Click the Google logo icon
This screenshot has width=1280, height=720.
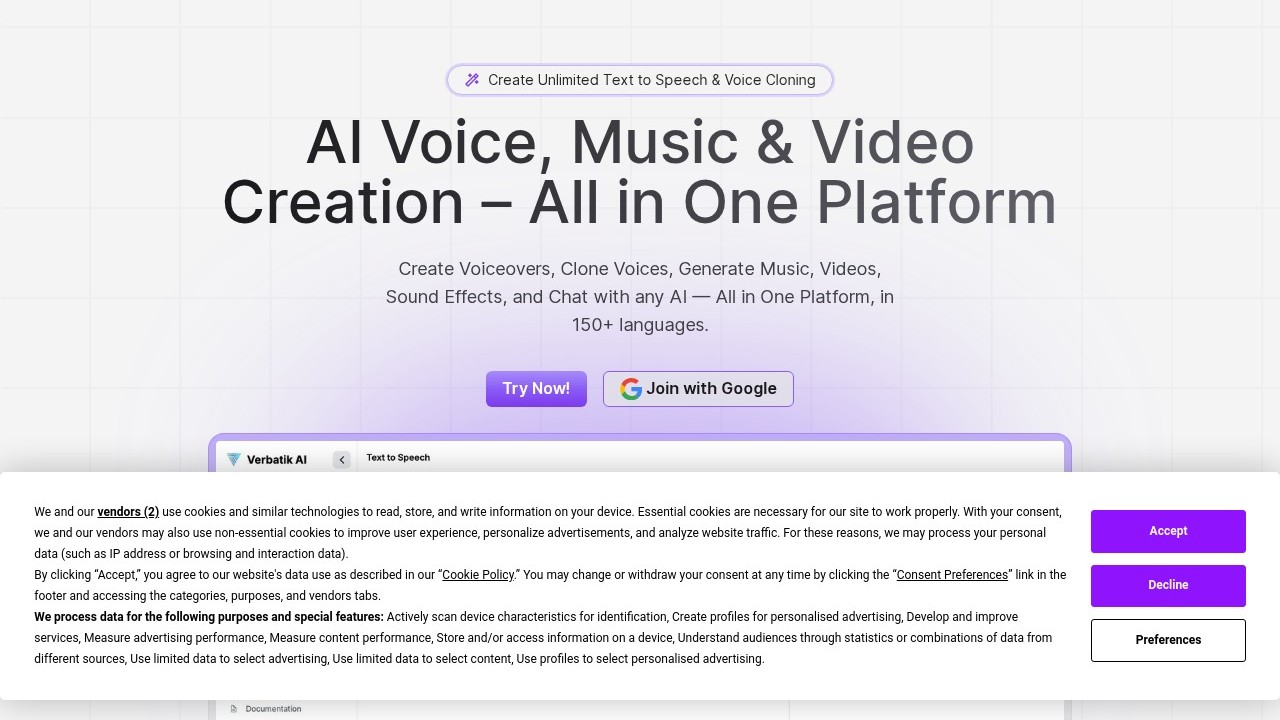click(630, 389)
